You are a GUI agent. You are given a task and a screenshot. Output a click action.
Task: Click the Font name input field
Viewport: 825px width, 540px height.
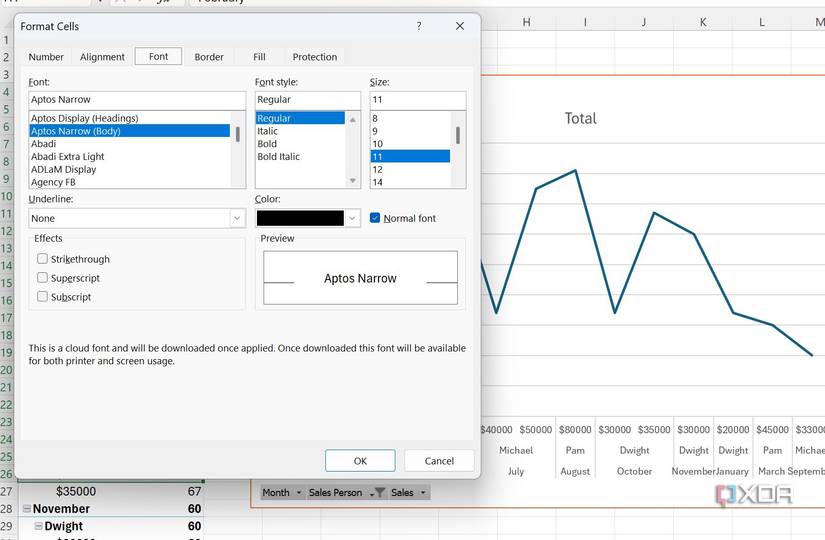point(137,99)
